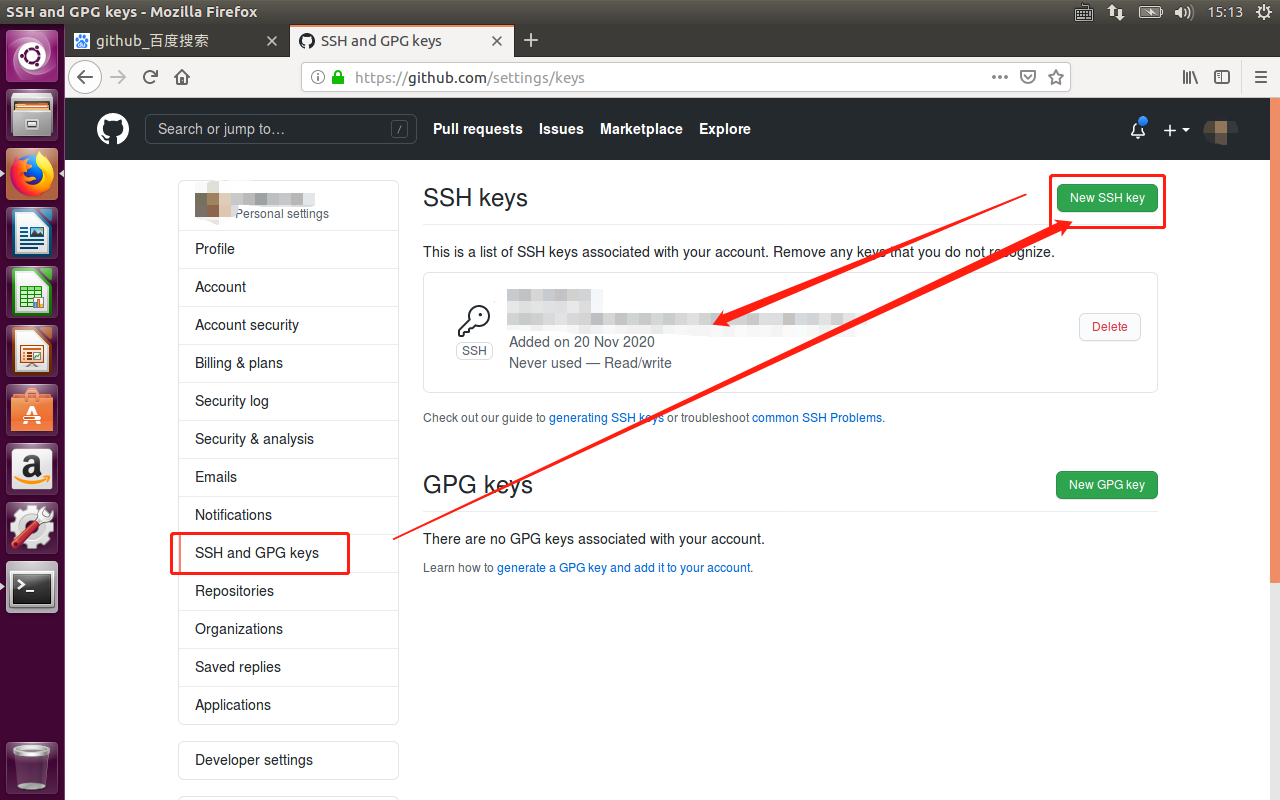The height and width of the screenshot is (800, 1280).
Task: Click the browser forward arrow
Action: click(118, 77)
